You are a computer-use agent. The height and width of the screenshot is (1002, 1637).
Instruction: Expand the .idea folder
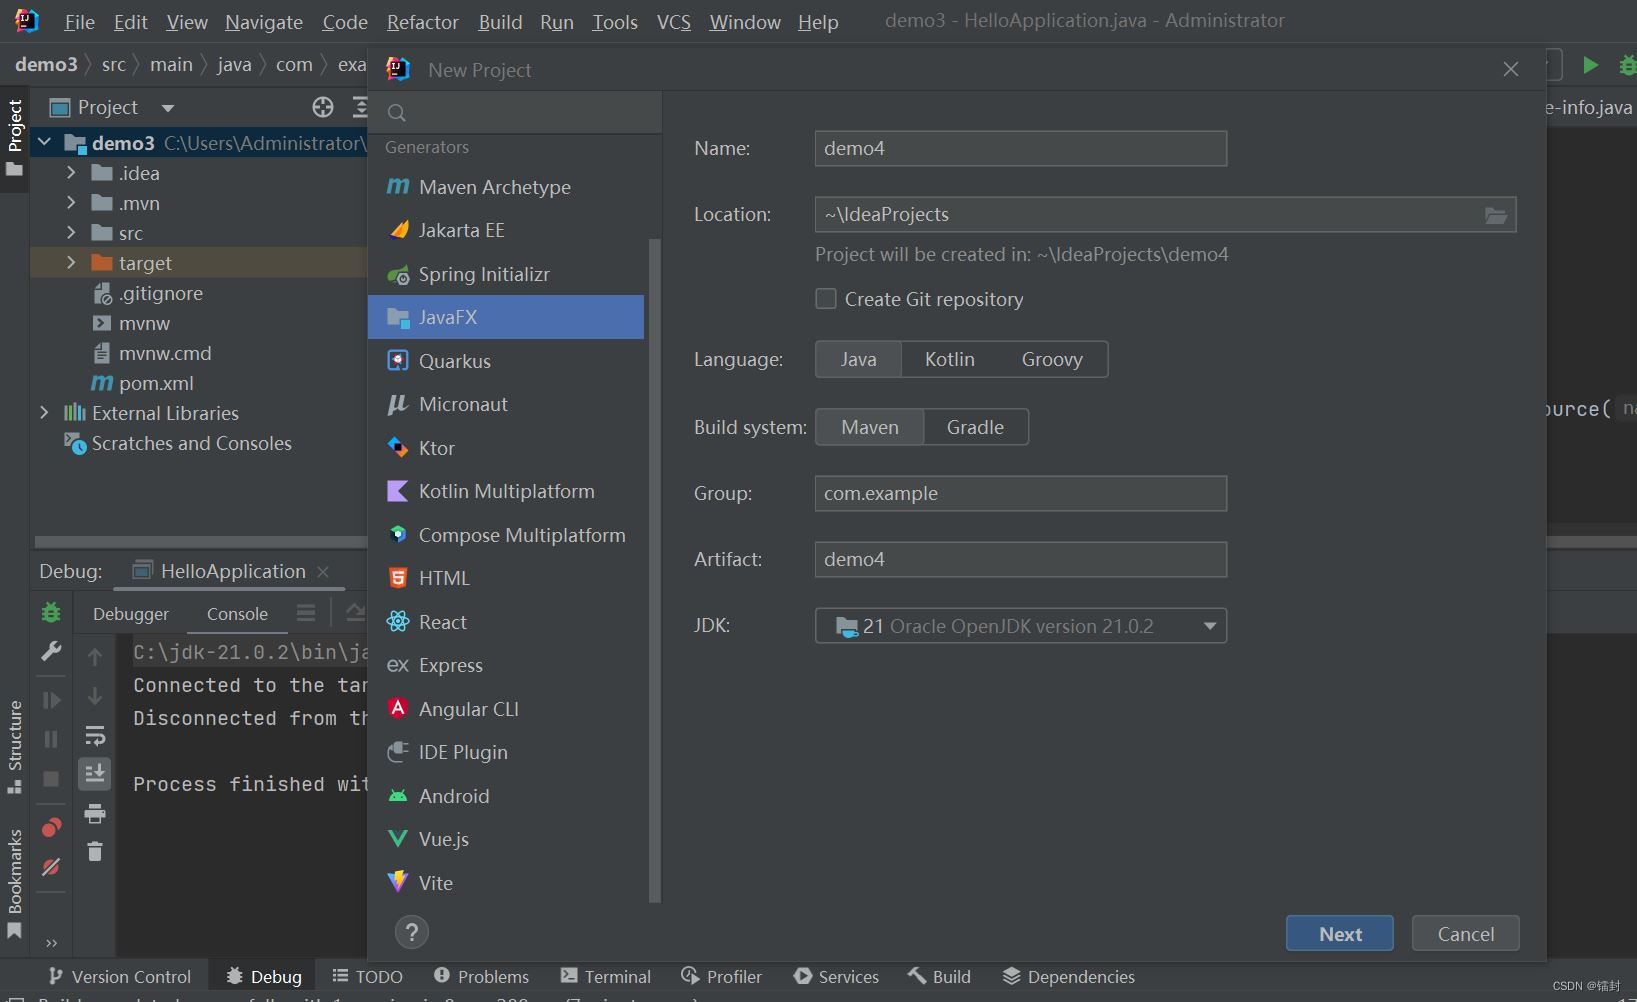coord(71,173)
